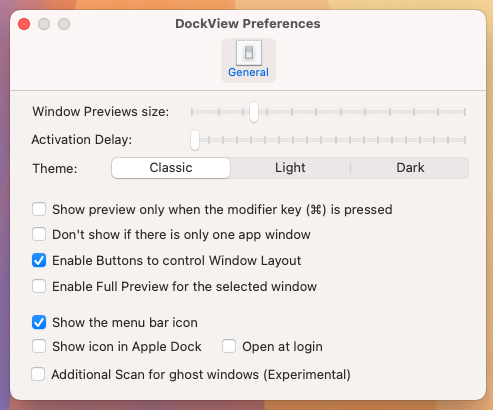The image size is (493, 410).
Task: Open the General preferences tab
Action: pos(248,60)
